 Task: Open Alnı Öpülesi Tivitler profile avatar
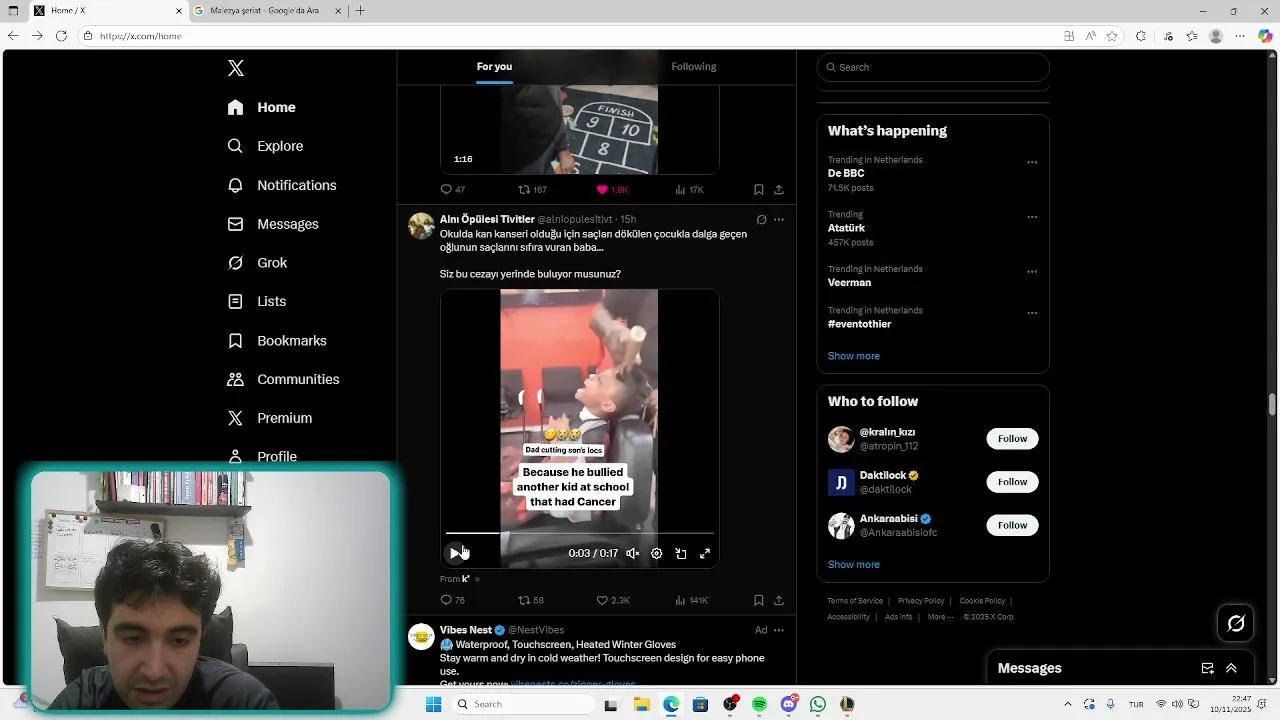(421, 225)
